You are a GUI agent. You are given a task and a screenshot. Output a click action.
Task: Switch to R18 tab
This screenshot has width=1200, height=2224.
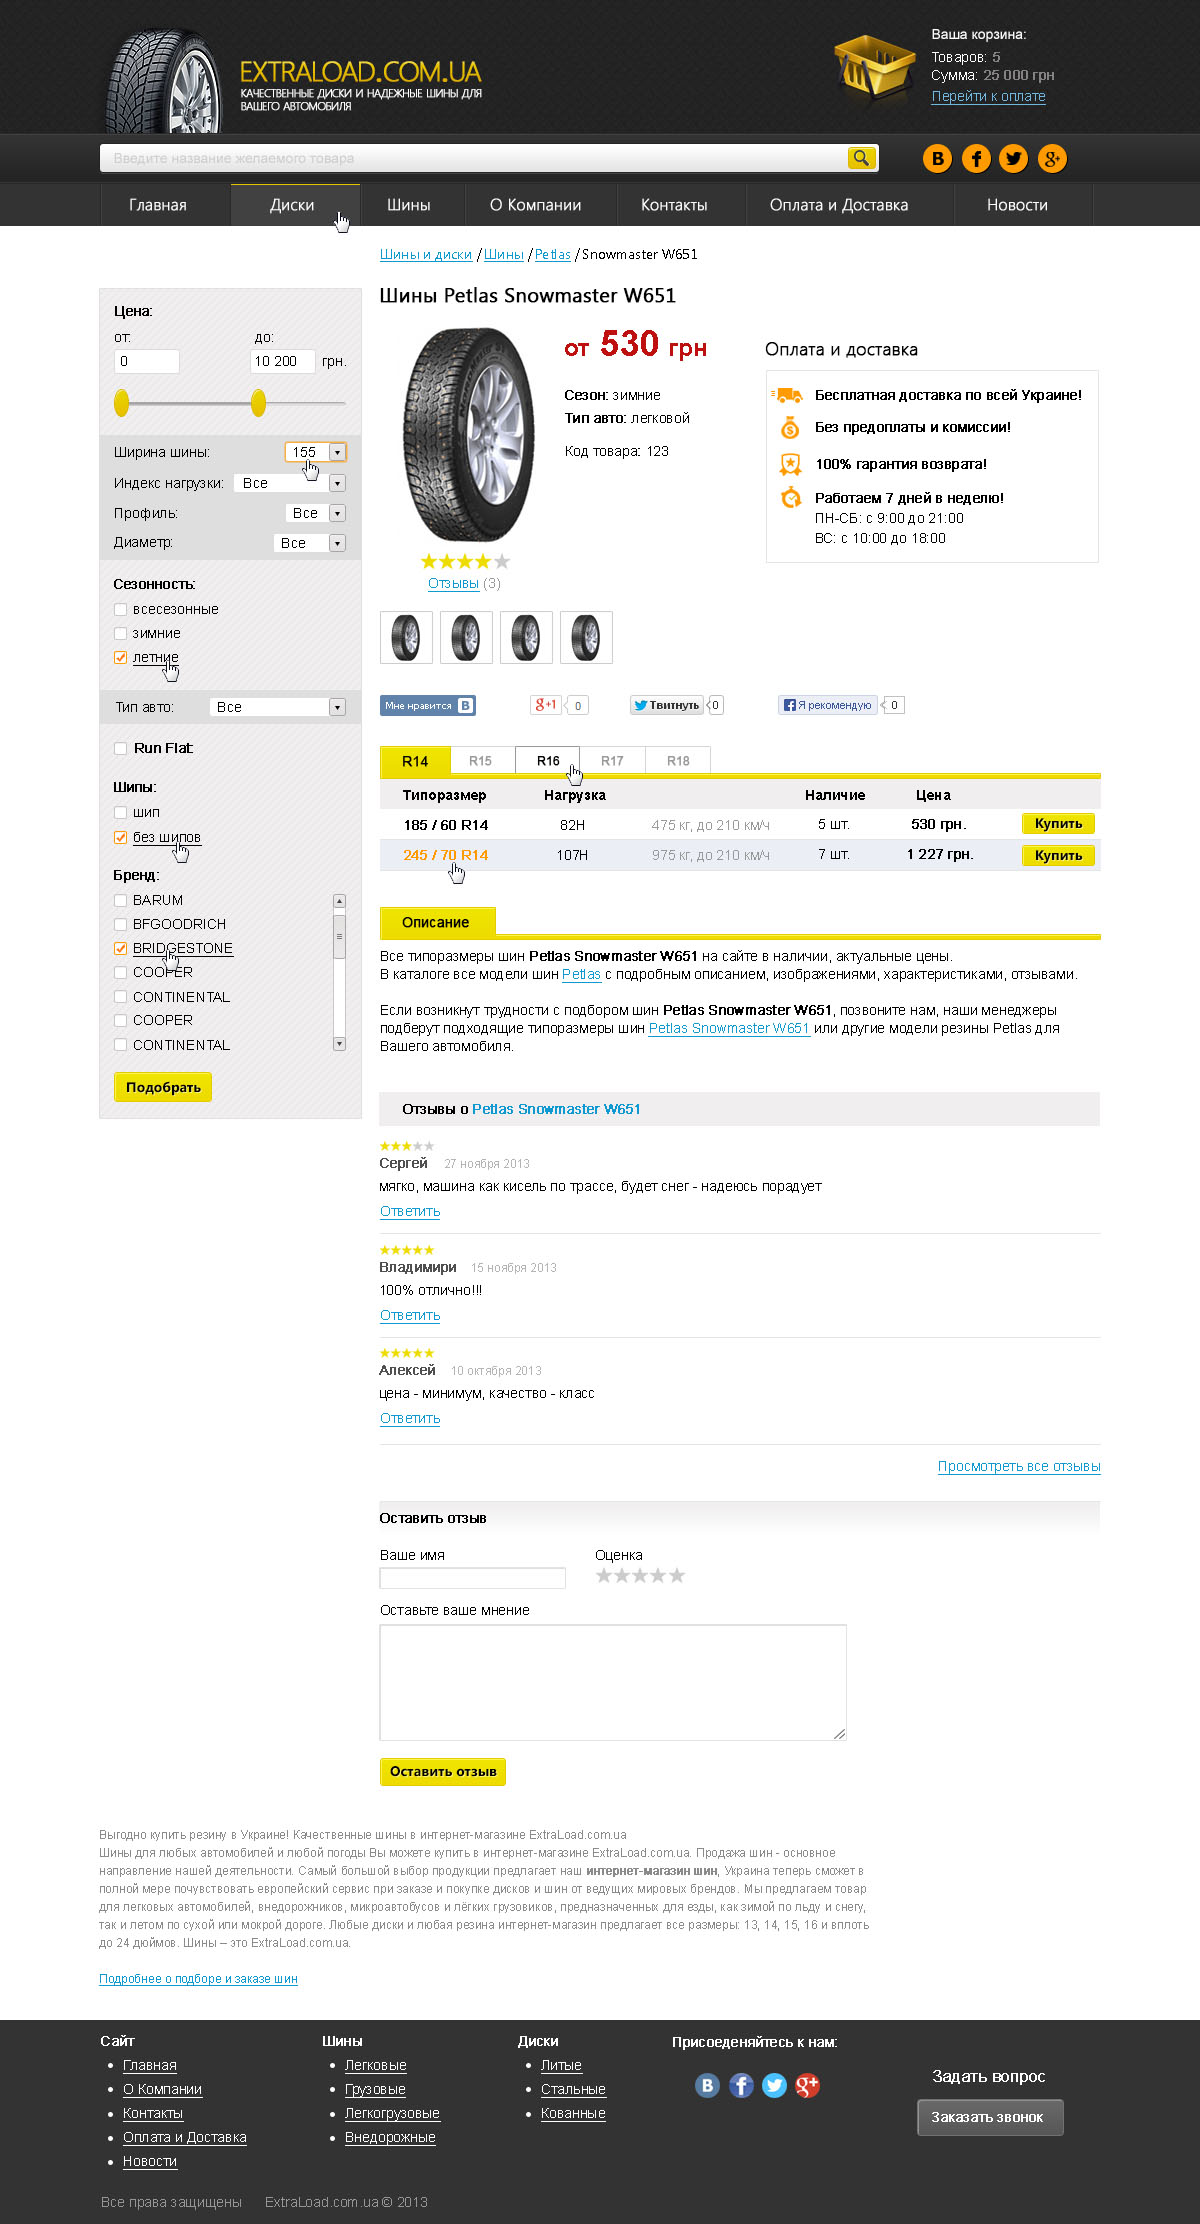[x=678, y=761]
